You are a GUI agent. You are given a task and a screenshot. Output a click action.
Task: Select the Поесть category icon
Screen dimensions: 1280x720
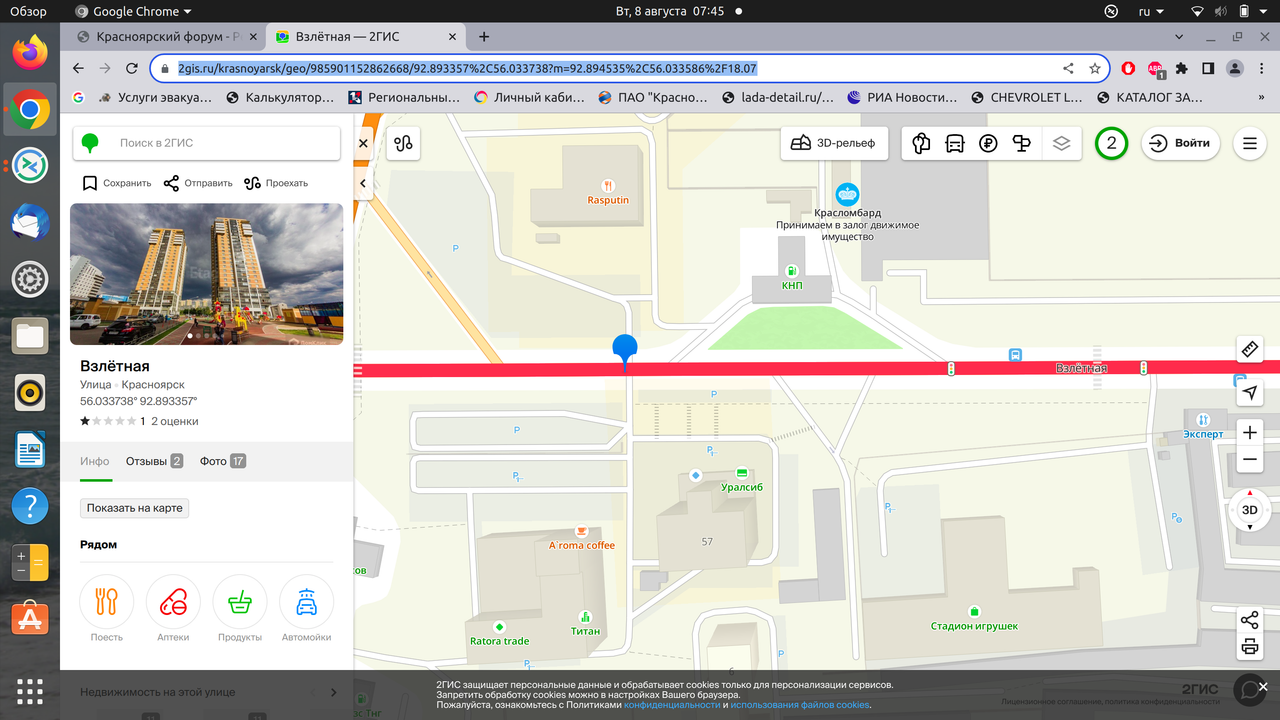point(106,601)
